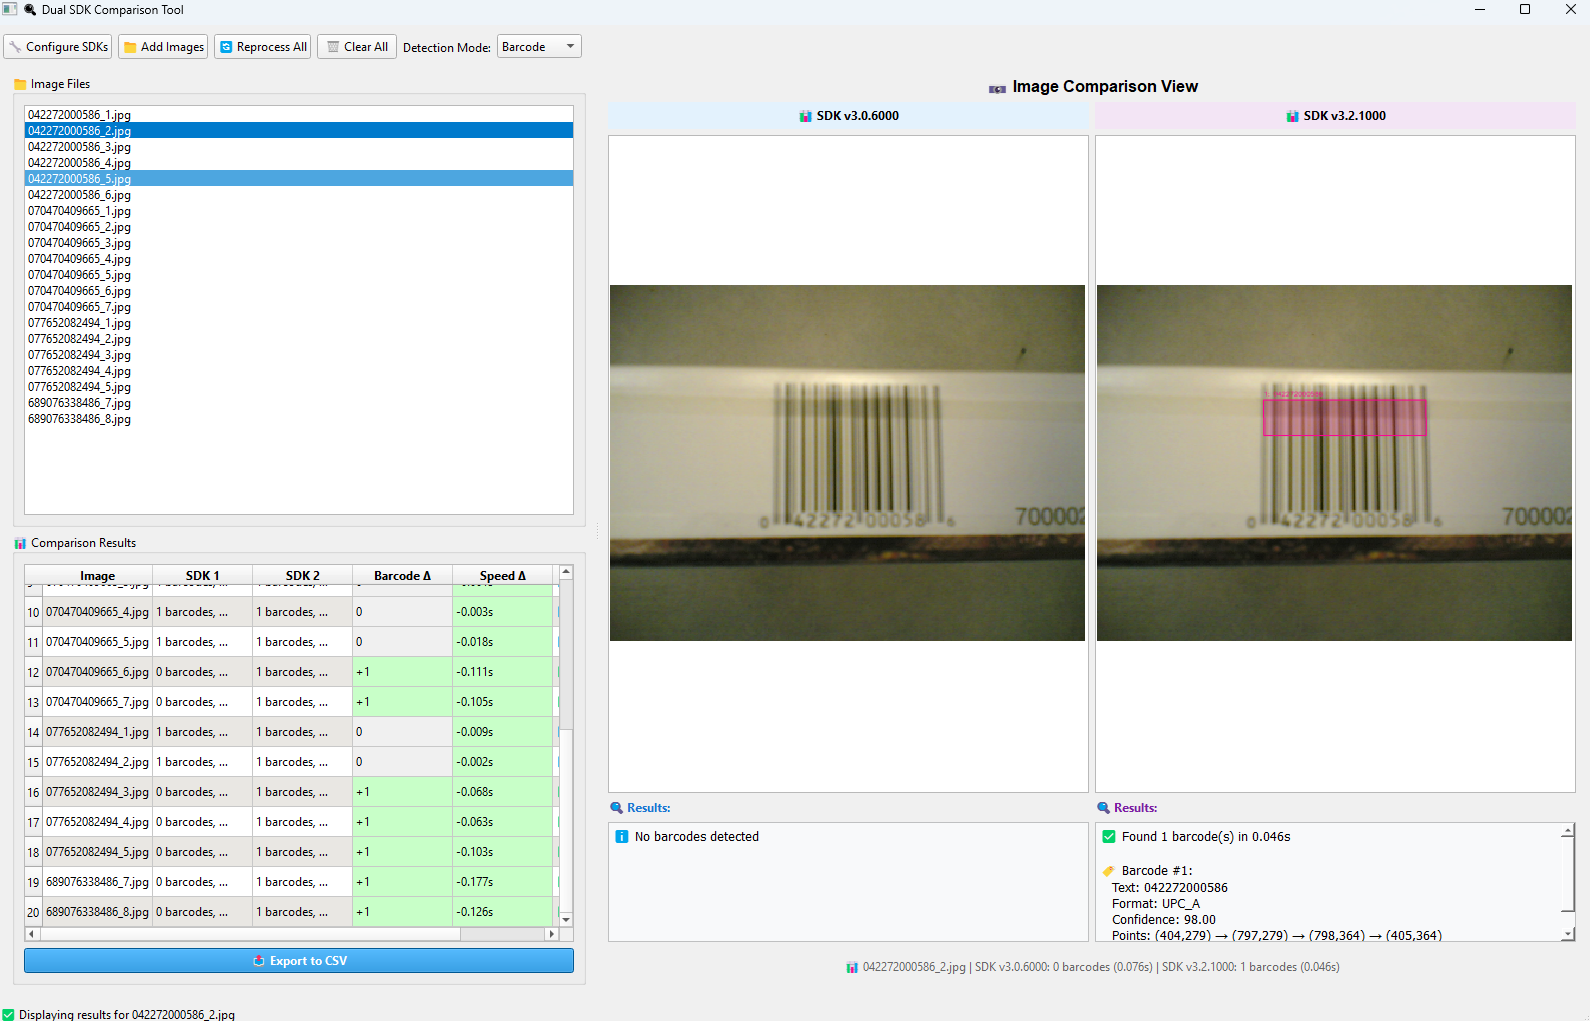Select file 042272000586_3.jpg

click(299, 147)
